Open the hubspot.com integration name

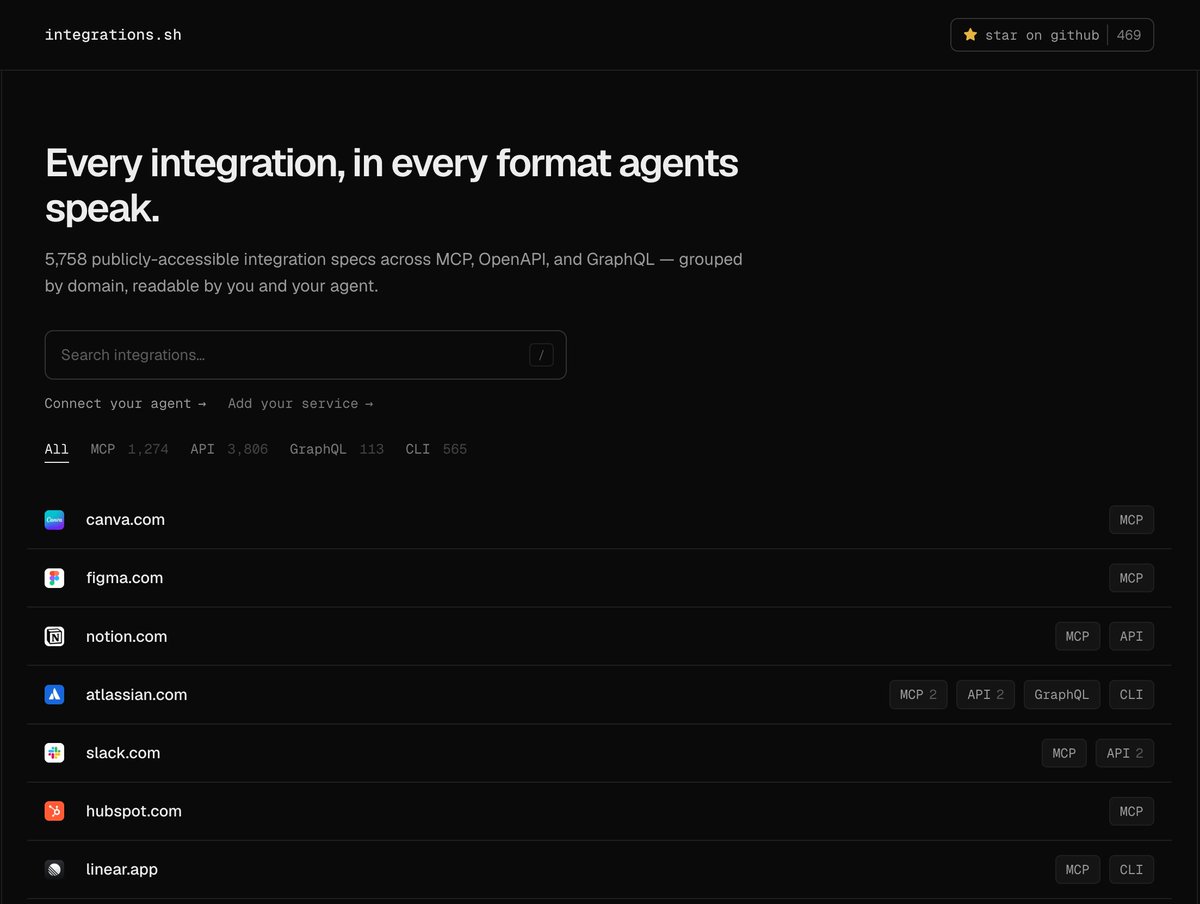pyautogui.click(x=134, y=811)
